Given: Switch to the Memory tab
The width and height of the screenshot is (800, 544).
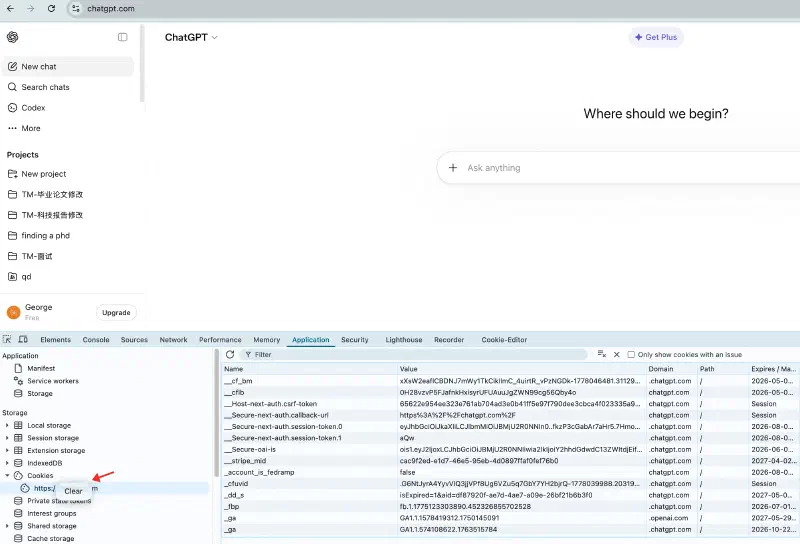Looking at the screenshot, I should point(267,340).
